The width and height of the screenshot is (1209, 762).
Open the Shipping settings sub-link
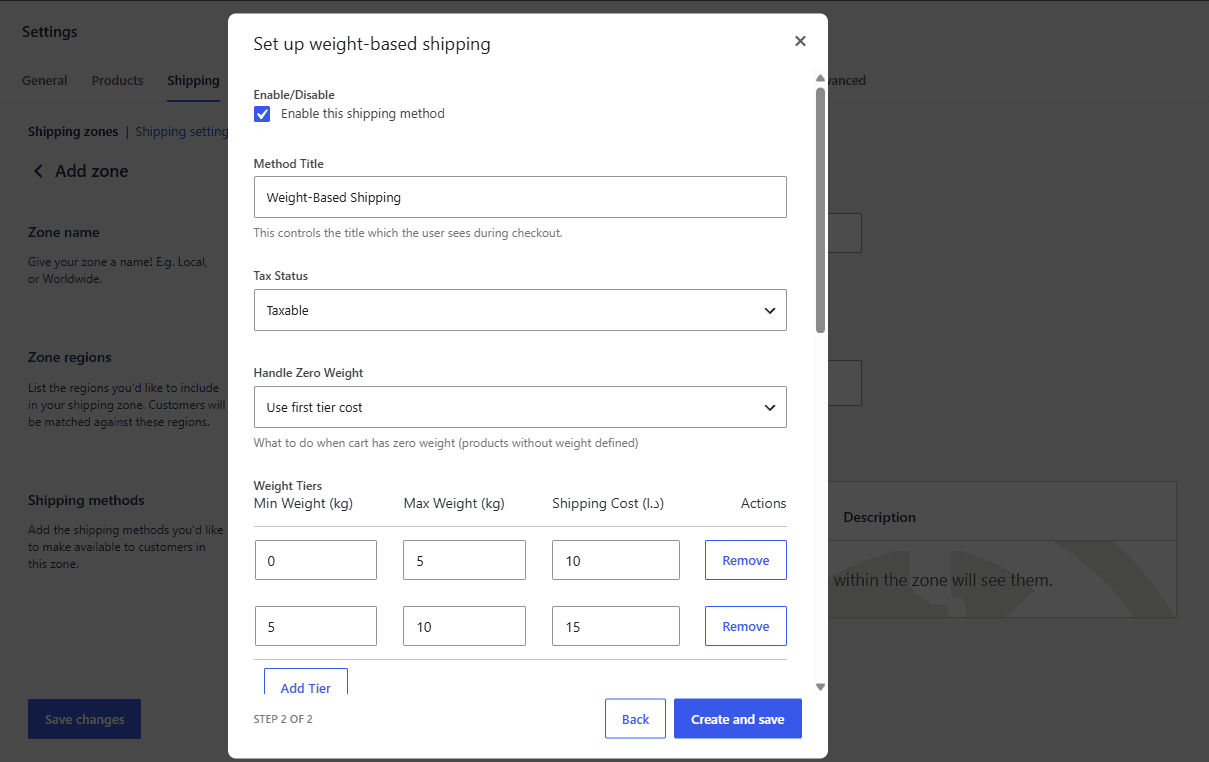tap(181, 131)
